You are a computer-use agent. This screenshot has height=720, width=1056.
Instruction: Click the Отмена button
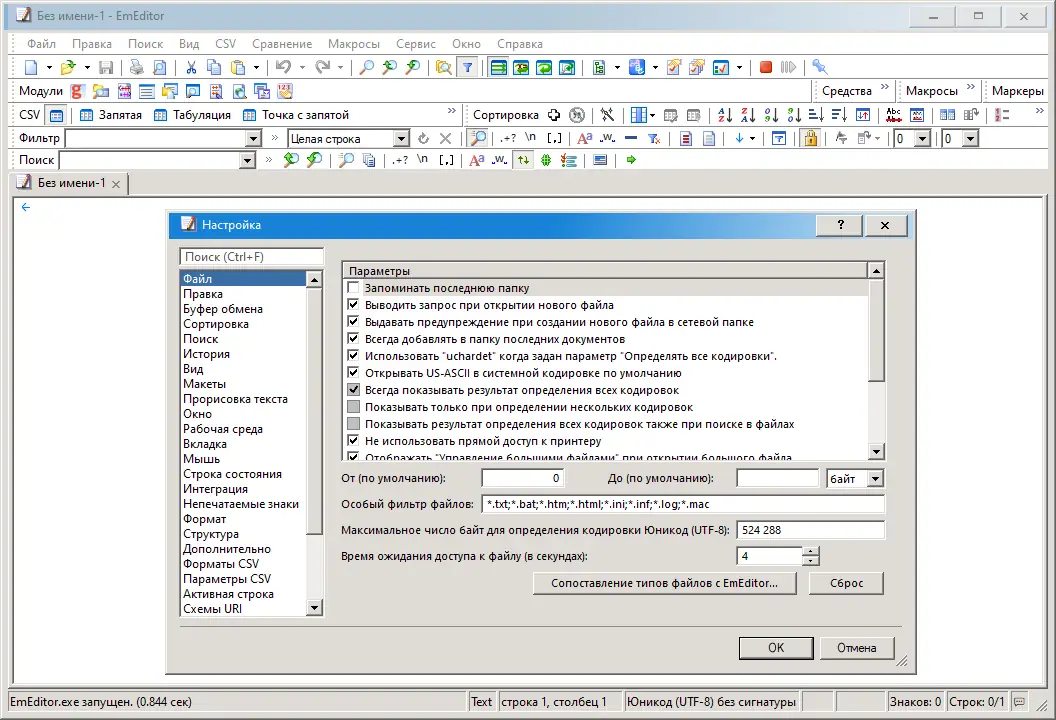(857, 648)
